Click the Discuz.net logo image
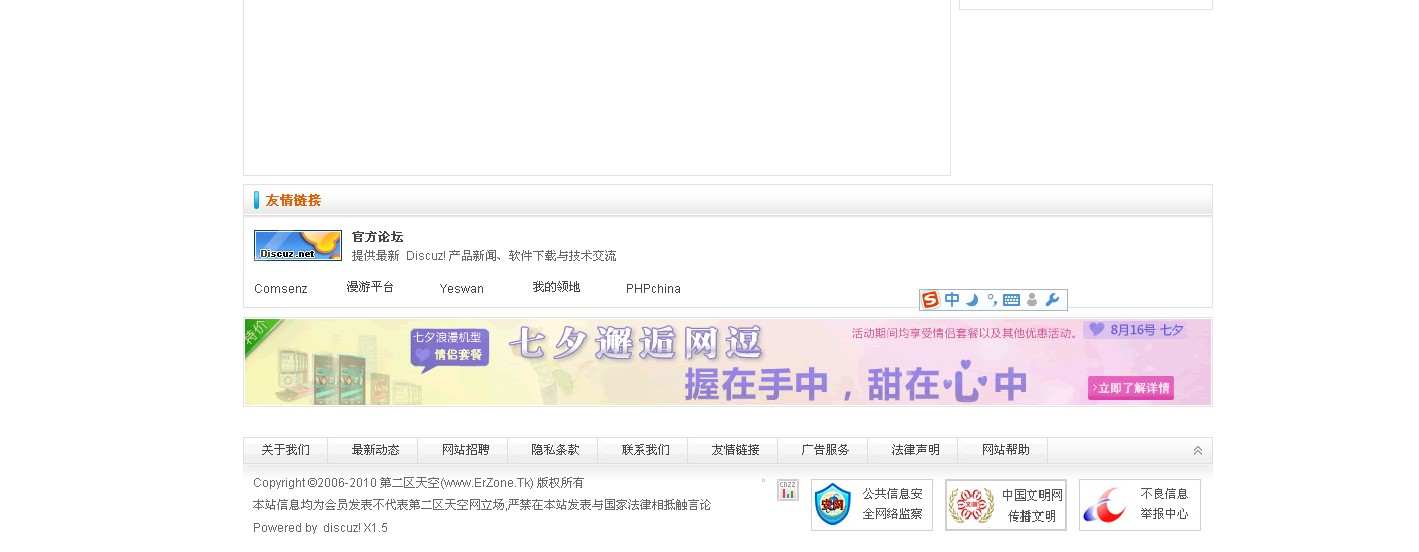The height and width of the screenshot is (552, 1419). tap(298, 245)
